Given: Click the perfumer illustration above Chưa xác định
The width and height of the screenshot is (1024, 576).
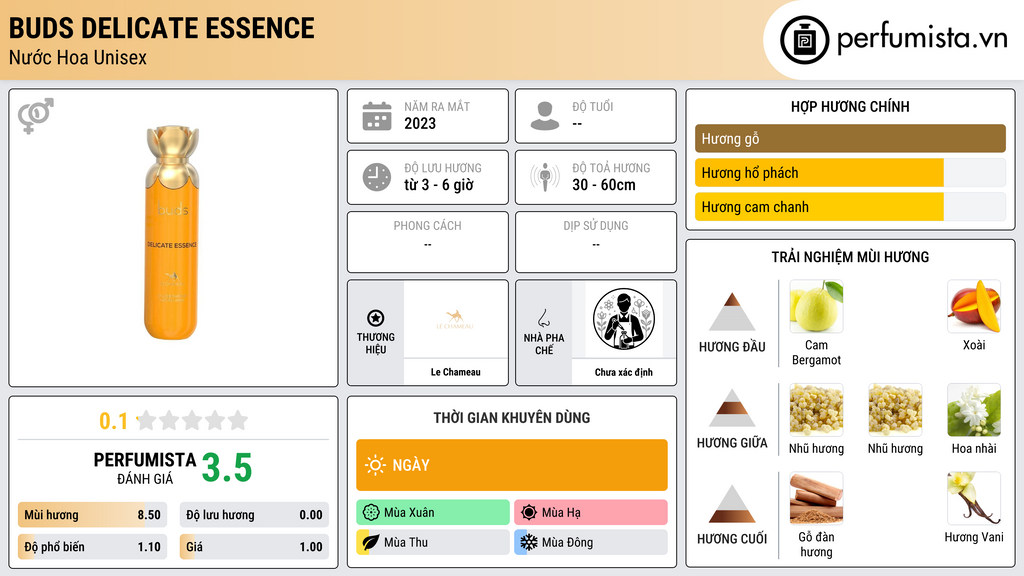Looking at the screenshot, I should [624, 319].
